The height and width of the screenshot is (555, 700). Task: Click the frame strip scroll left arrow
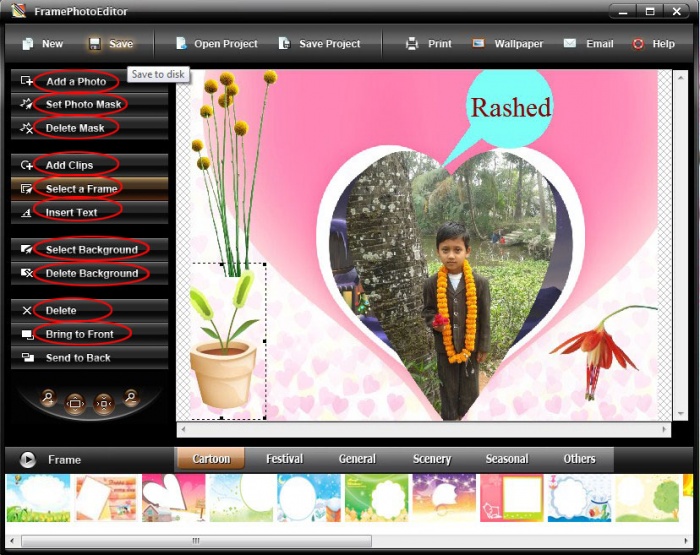[12, 541]
